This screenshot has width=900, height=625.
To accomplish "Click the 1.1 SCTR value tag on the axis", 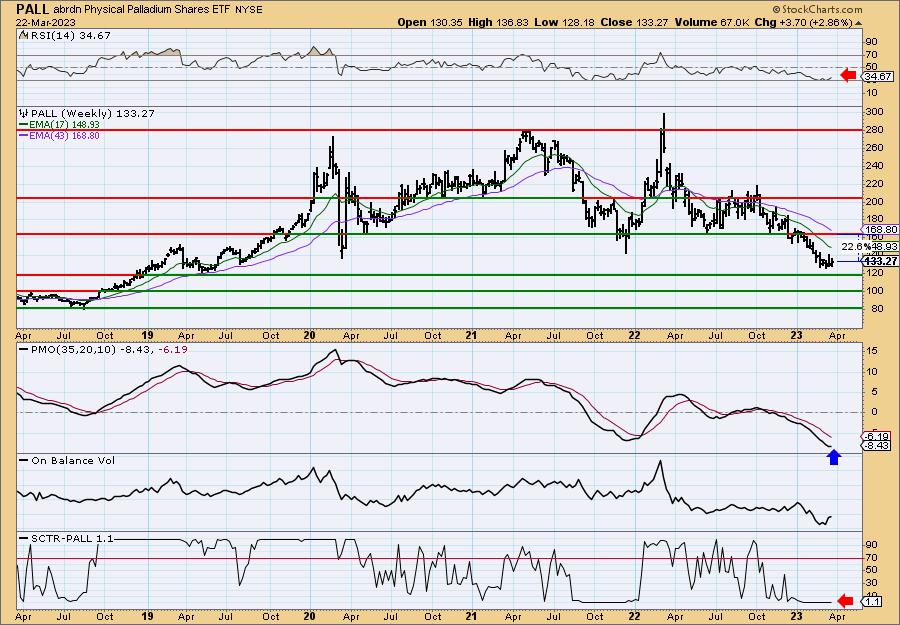I will pyautogui.click(x=873, y=601).
